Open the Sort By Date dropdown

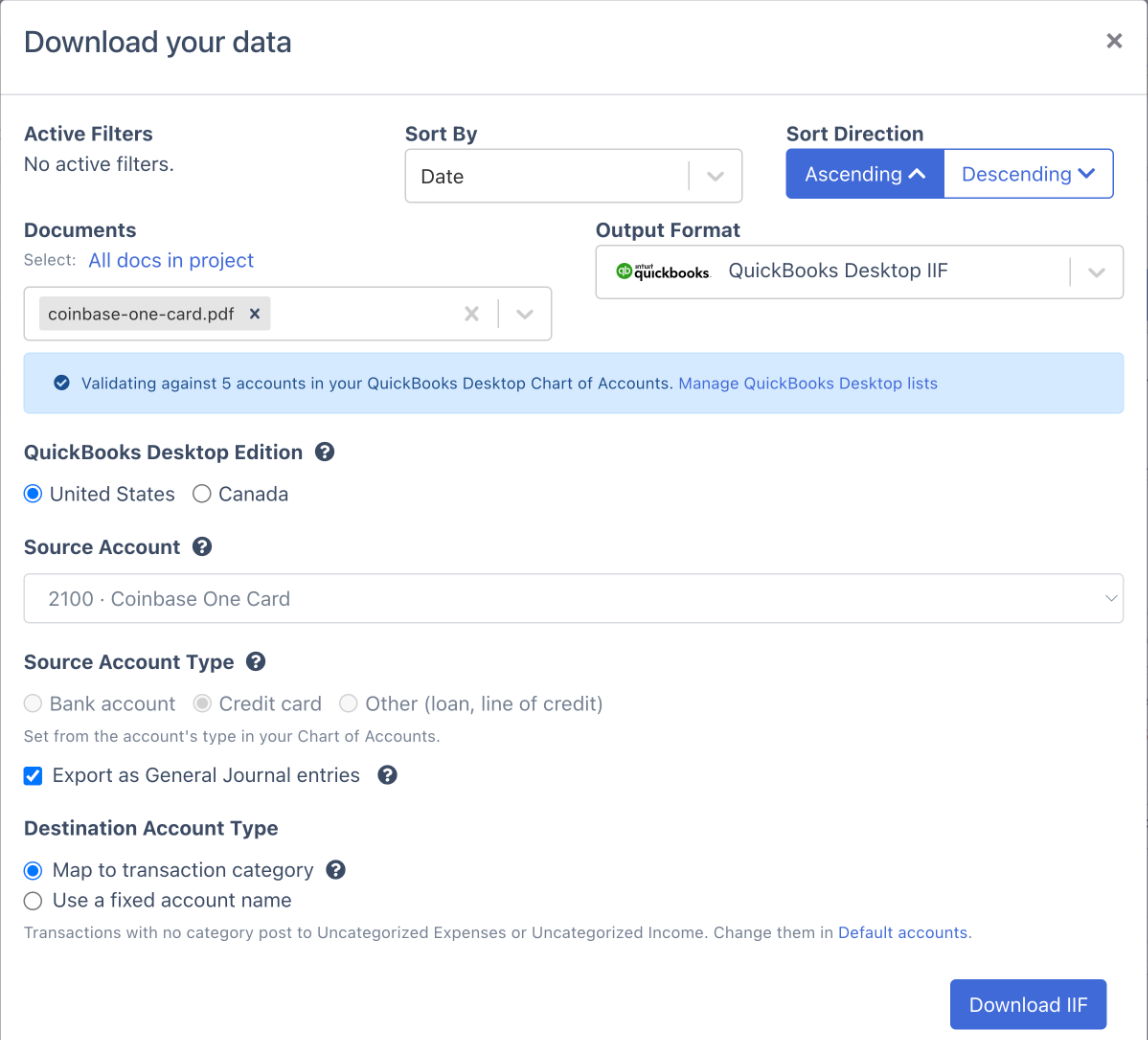pos(573,176)
